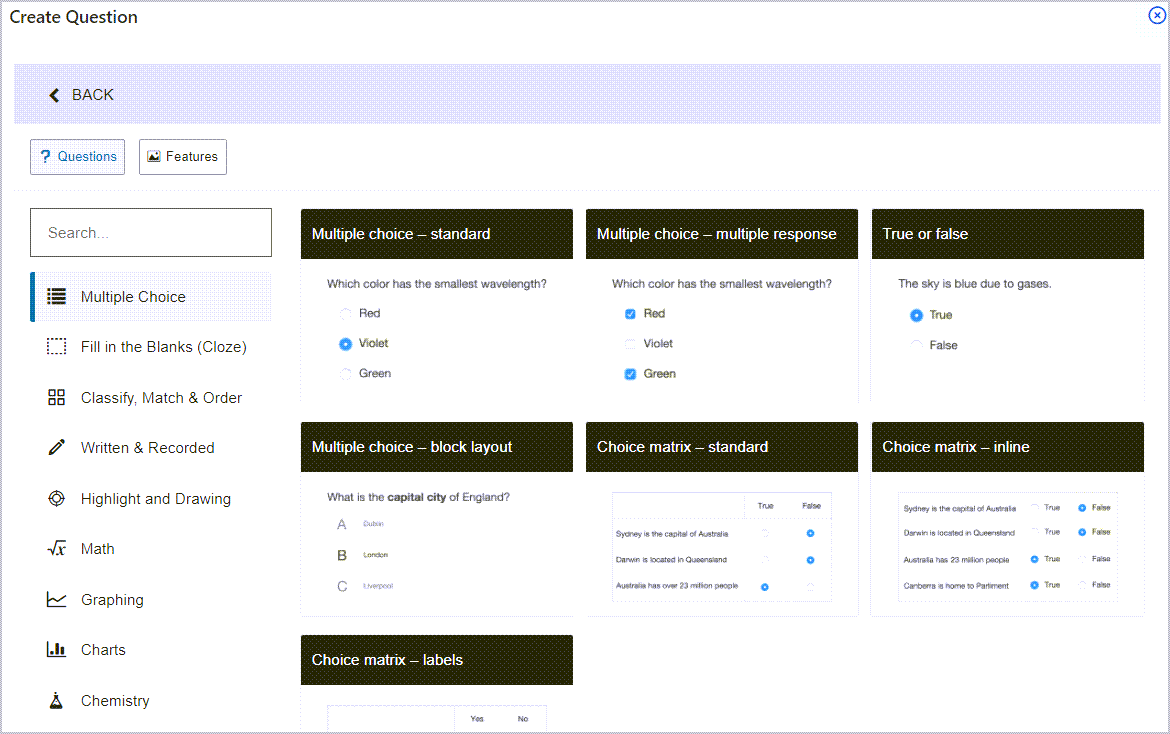1170x734 pixels.
Task: Open the Charts category
Action: (151, 650)
